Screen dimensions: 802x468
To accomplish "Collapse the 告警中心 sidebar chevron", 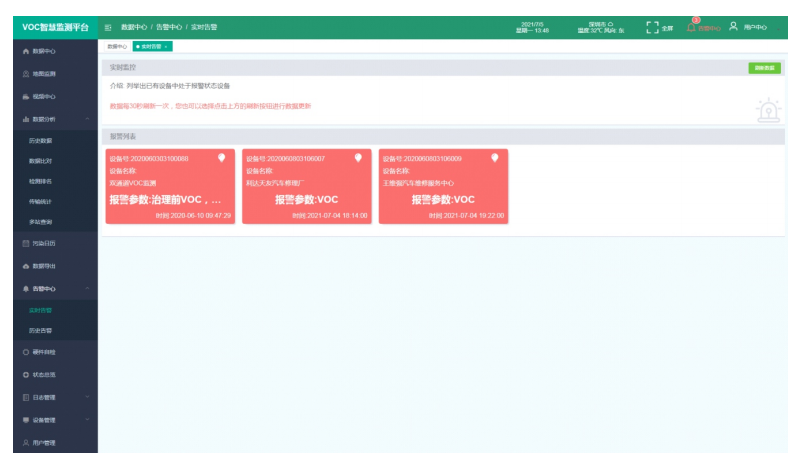I will point(87,289).
